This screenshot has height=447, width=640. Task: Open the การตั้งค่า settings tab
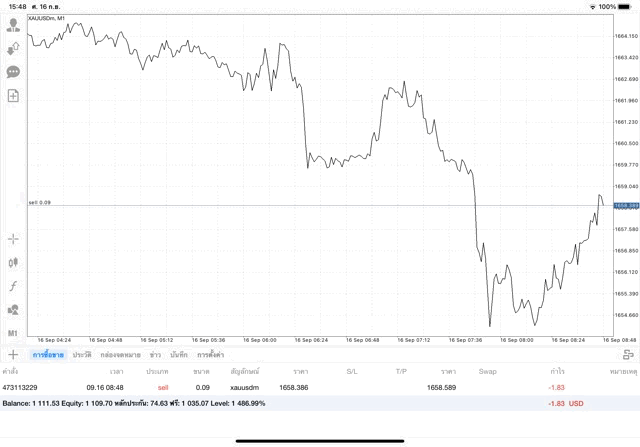click(210, 354)
